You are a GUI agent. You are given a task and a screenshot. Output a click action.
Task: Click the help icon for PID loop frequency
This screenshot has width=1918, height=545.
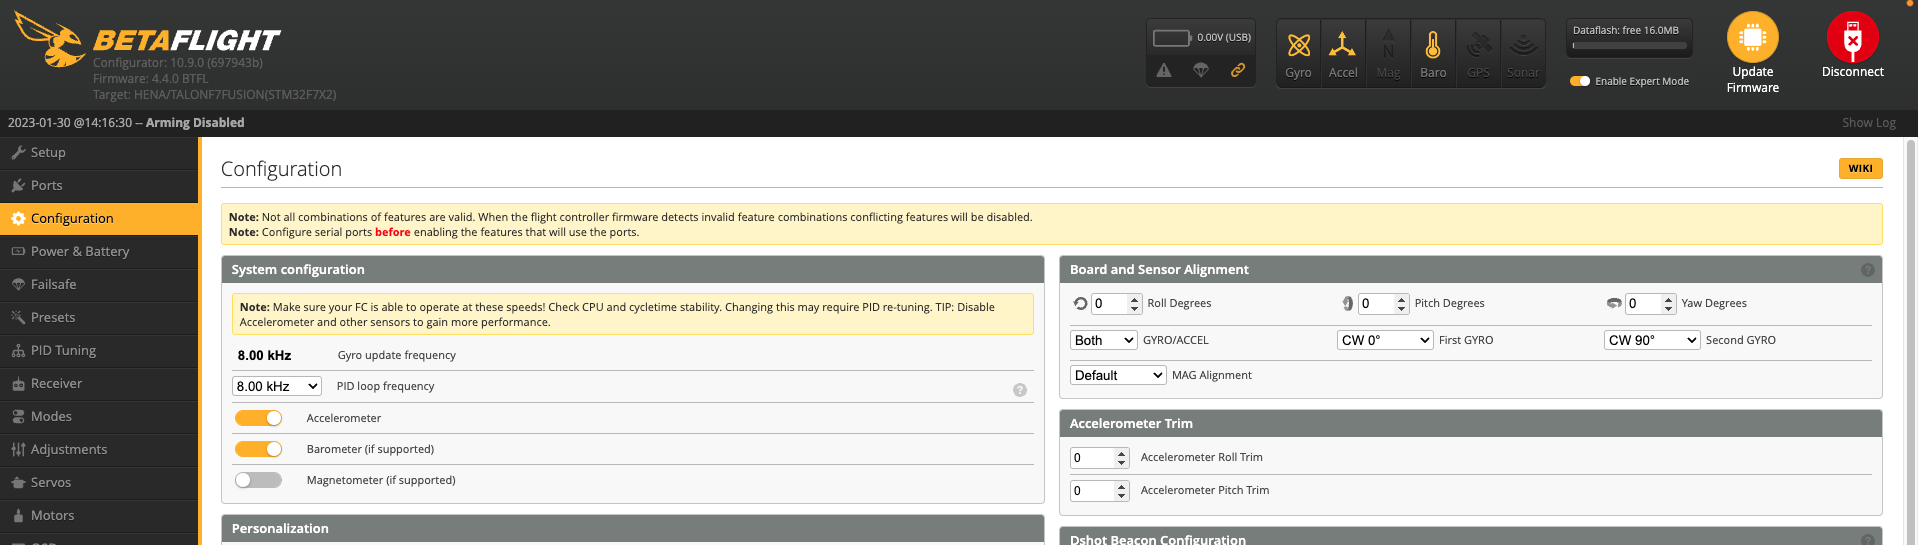1020,390
